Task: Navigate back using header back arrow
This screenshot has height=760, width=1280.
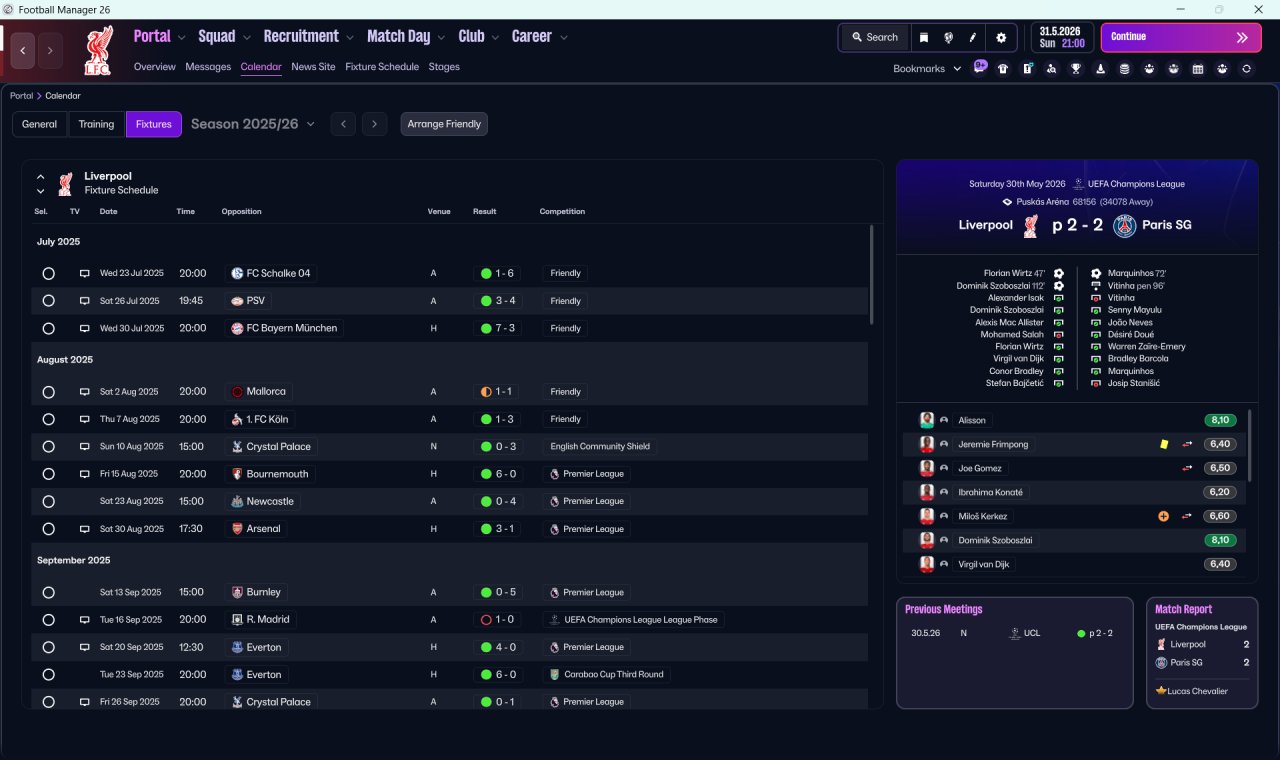Action: click(24, 50)
